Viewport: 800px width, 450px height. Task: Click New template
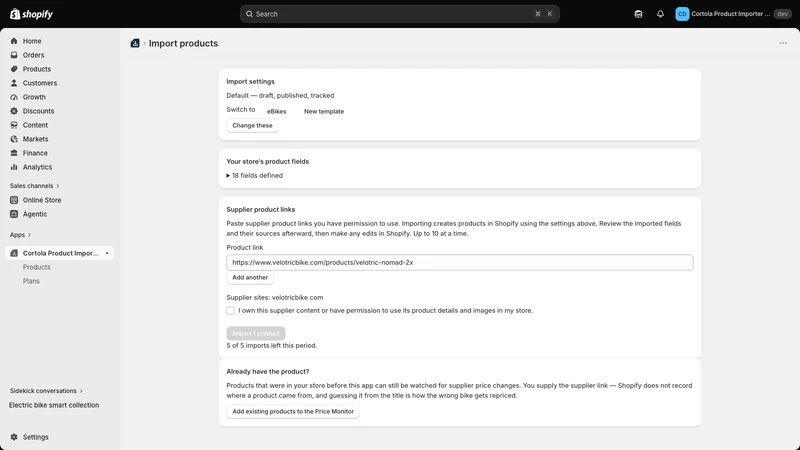(324, 111)
